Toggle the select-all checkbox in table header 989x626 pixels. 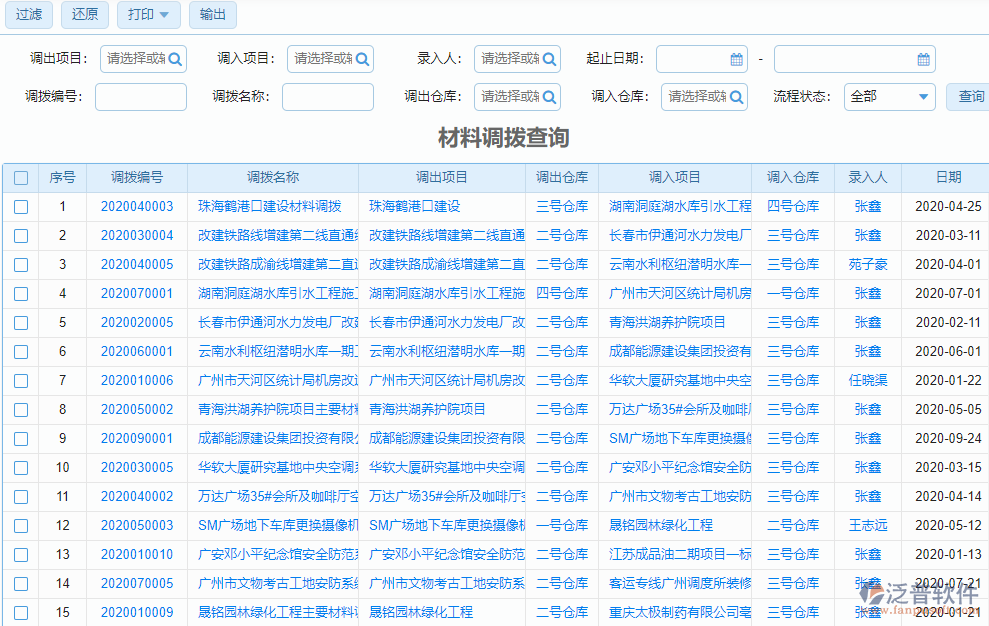pyautogui.click(x=21, y=177)
